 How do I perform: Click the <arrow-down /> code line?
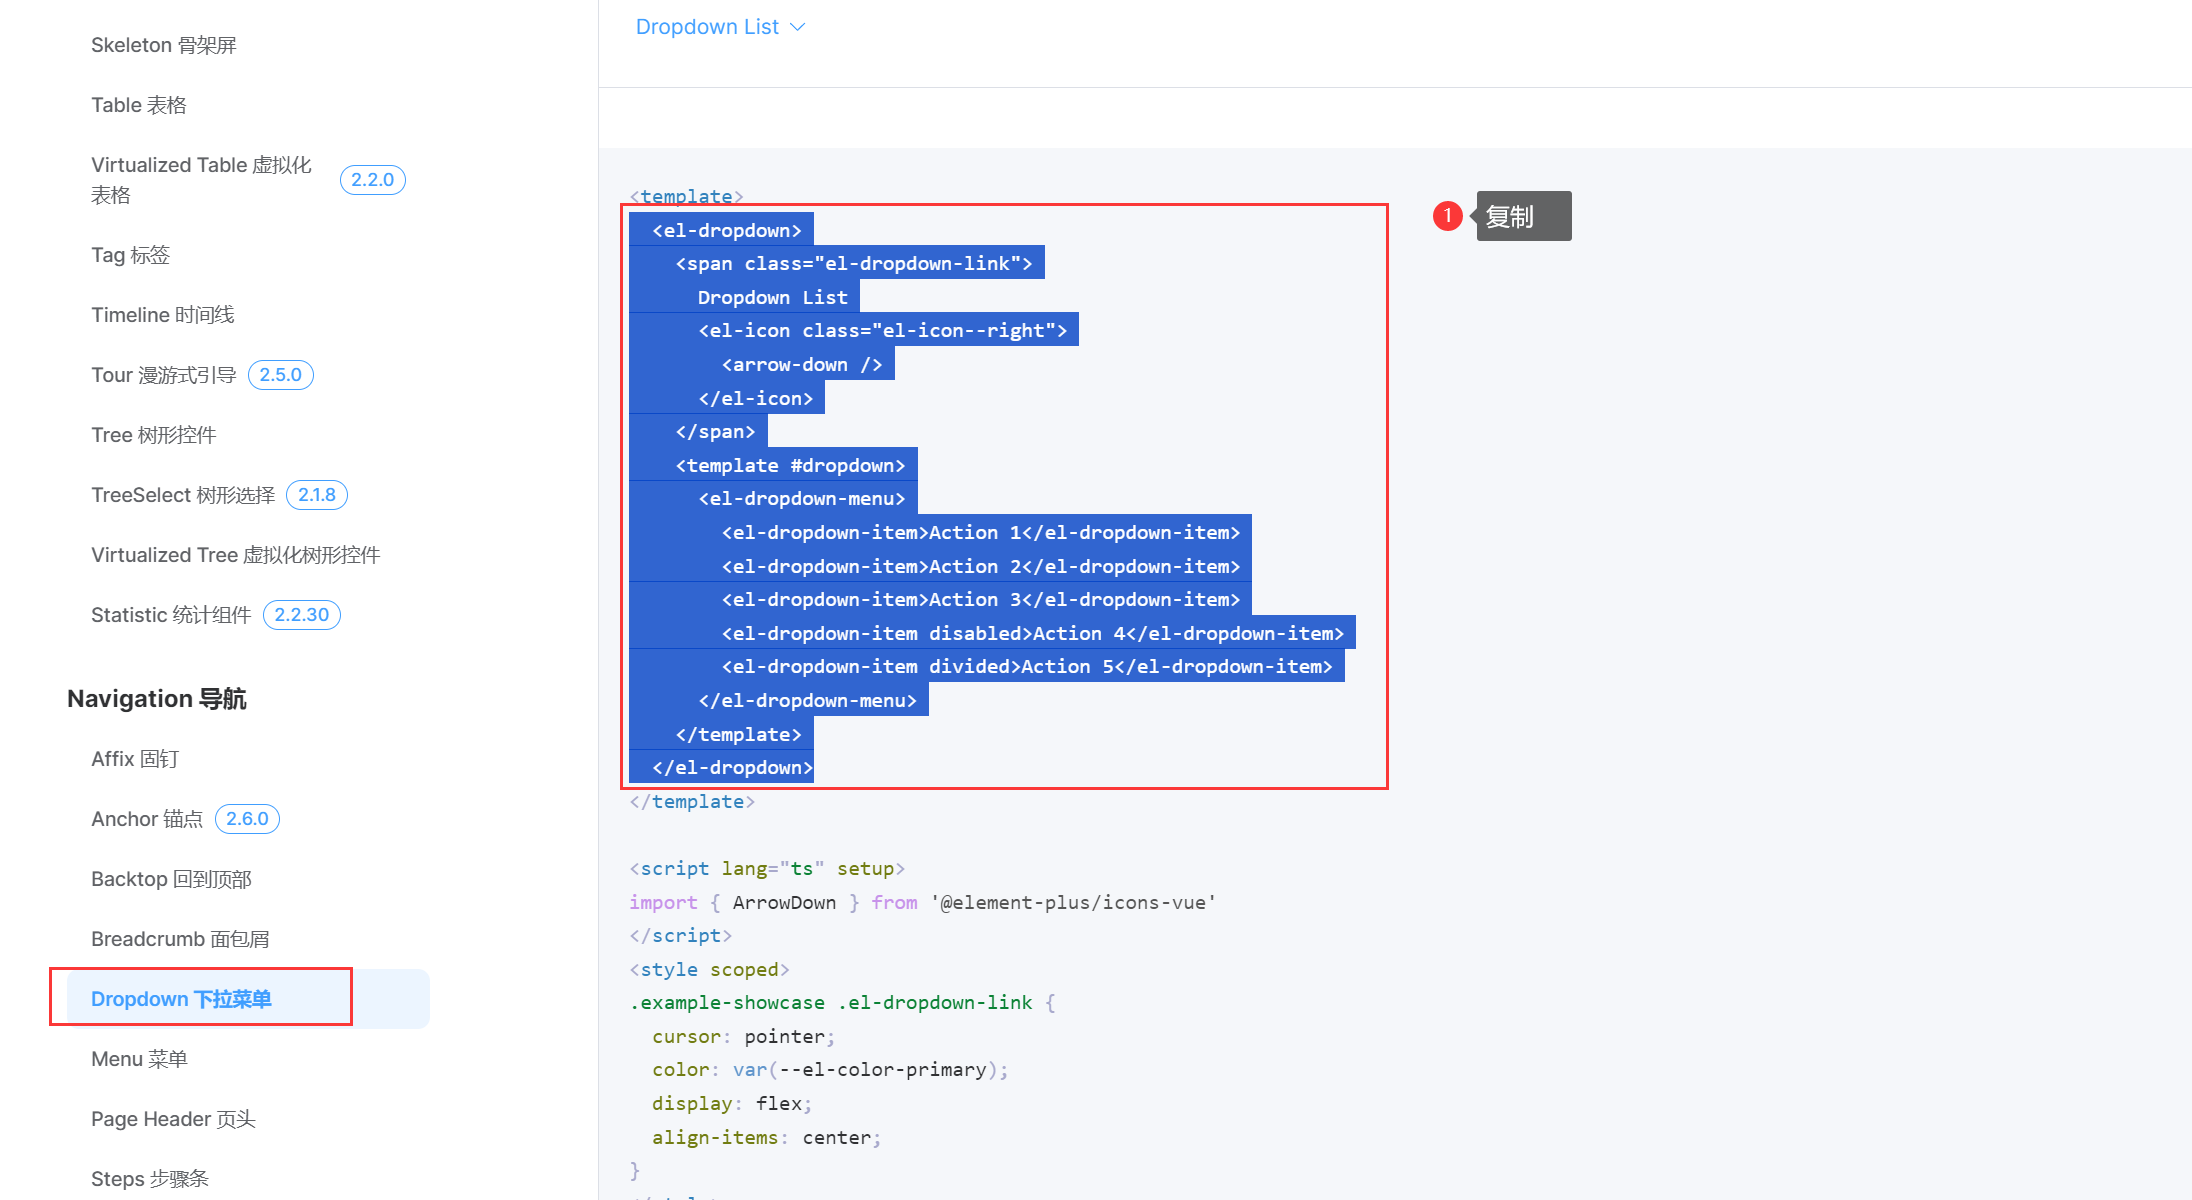click(x=802, y=364)
